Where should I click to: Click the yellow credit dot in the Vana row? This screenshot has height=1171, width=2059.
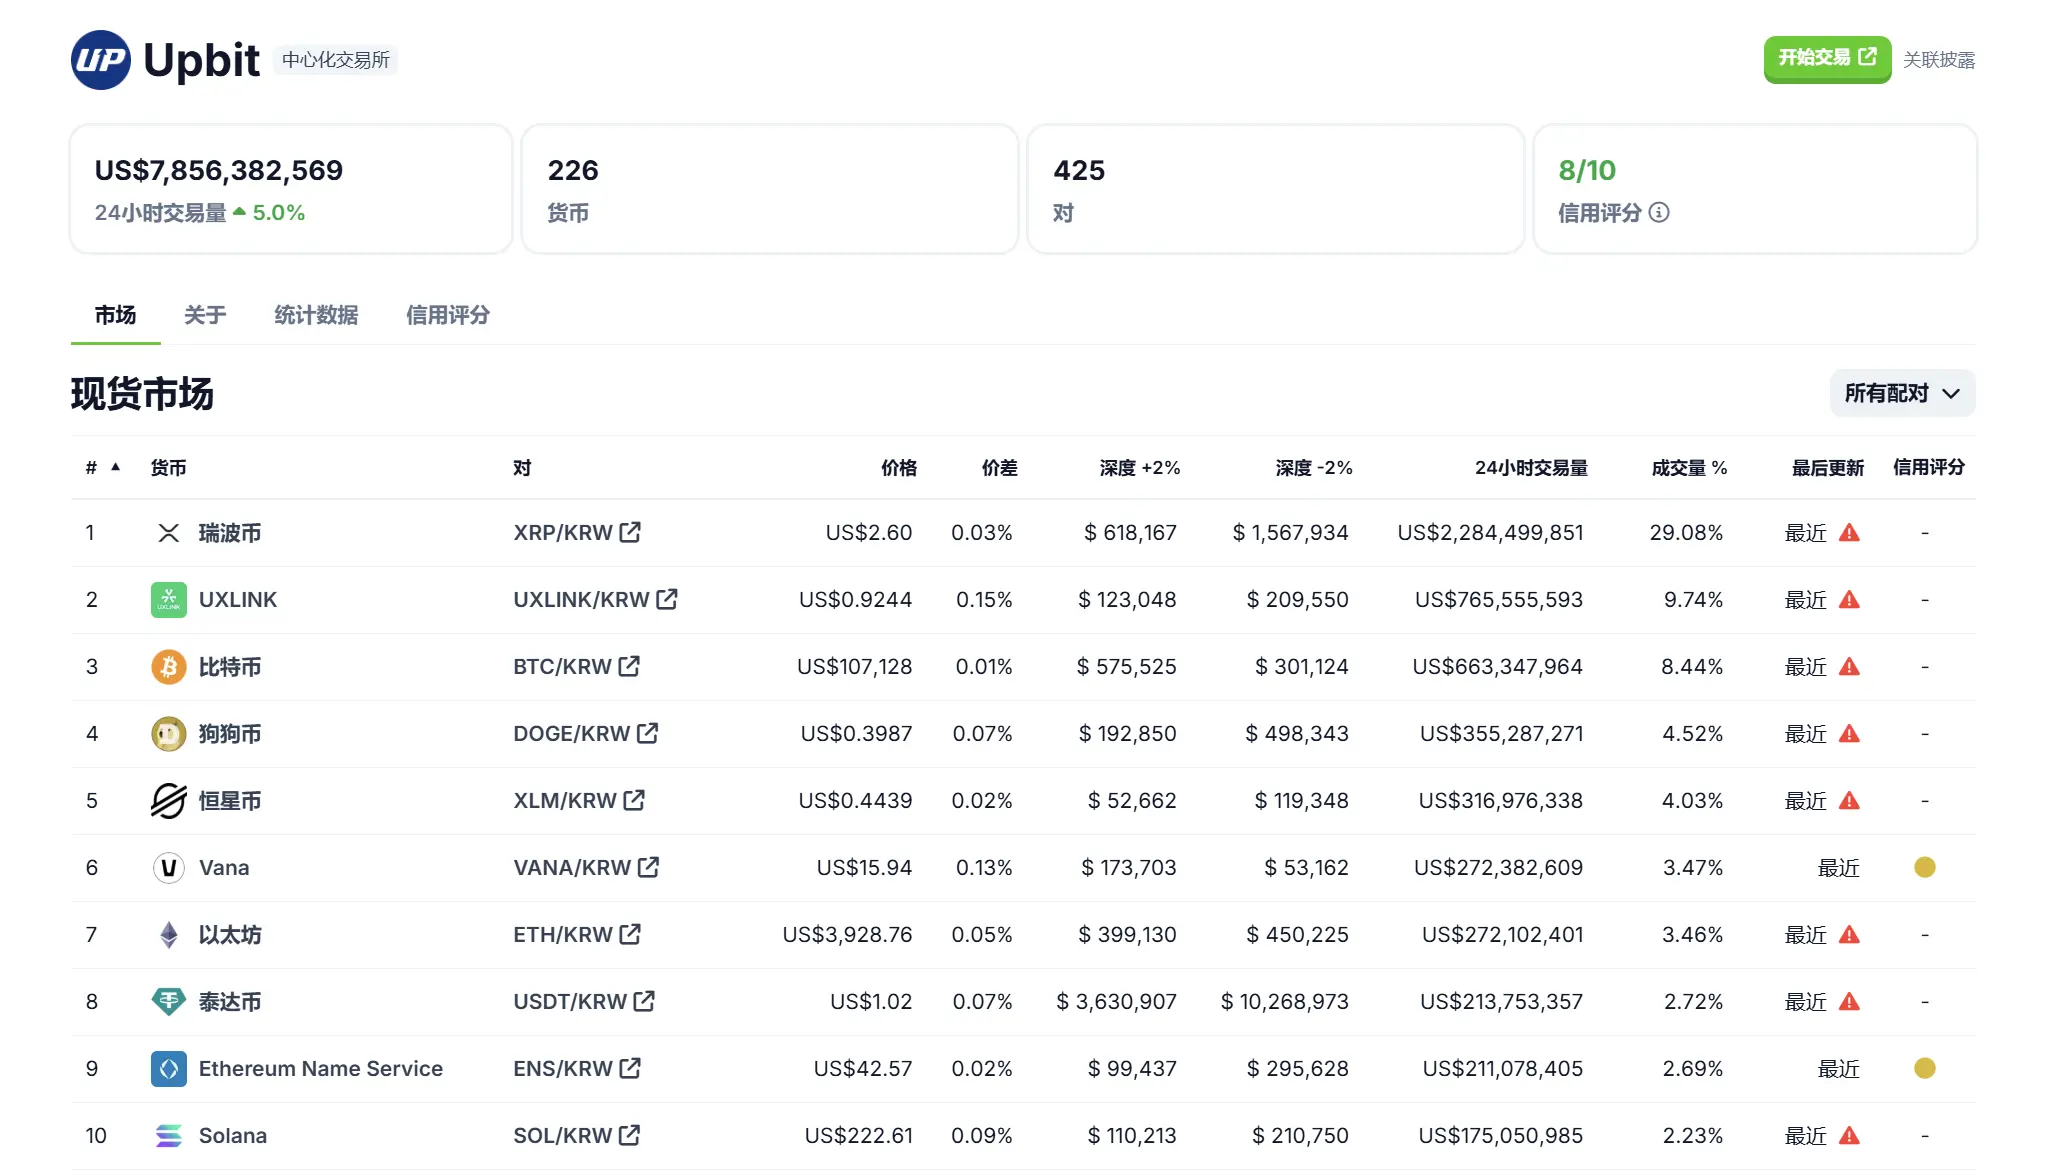point(1925,868)
